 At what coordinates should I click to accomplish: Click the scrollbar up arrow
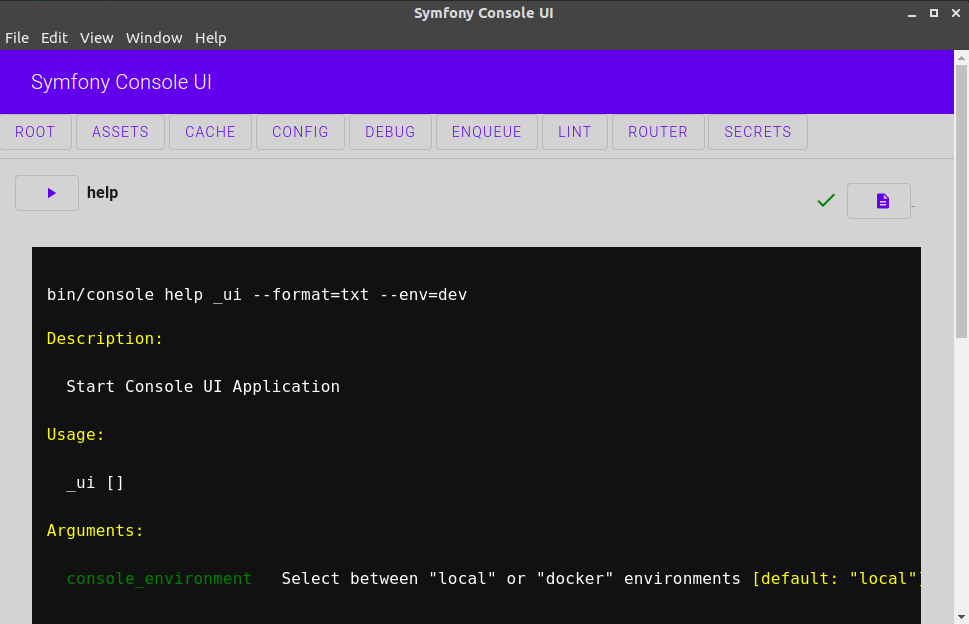coord(961,58)
